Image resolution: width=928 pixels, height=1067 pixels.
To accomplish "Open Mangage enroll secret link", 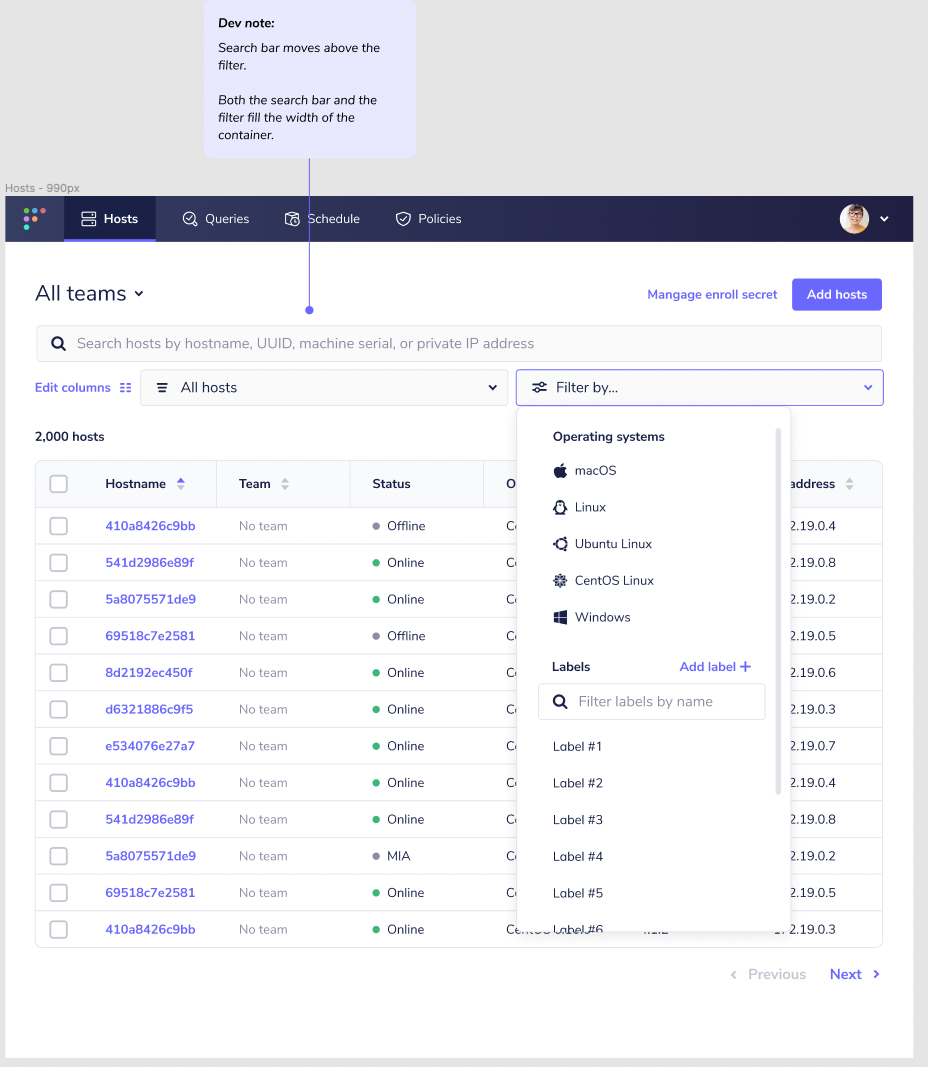I will point(712,294).
